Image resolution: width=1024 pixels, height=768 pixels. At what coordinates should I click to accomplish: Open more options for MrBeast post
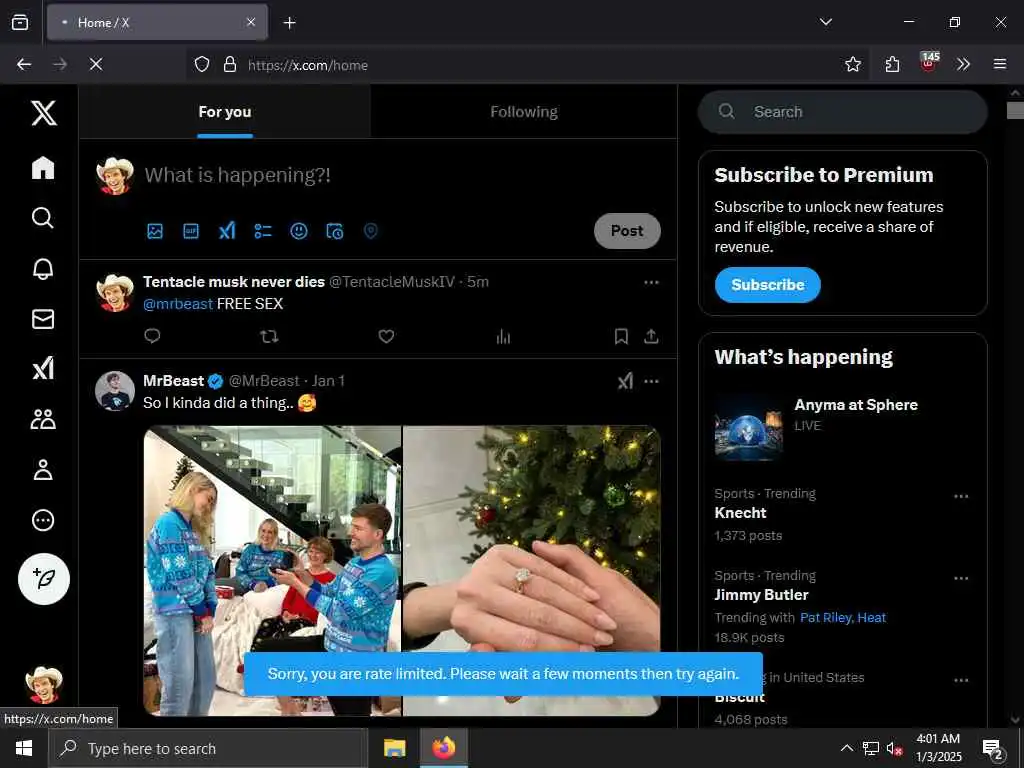click(x=651, y=381)
